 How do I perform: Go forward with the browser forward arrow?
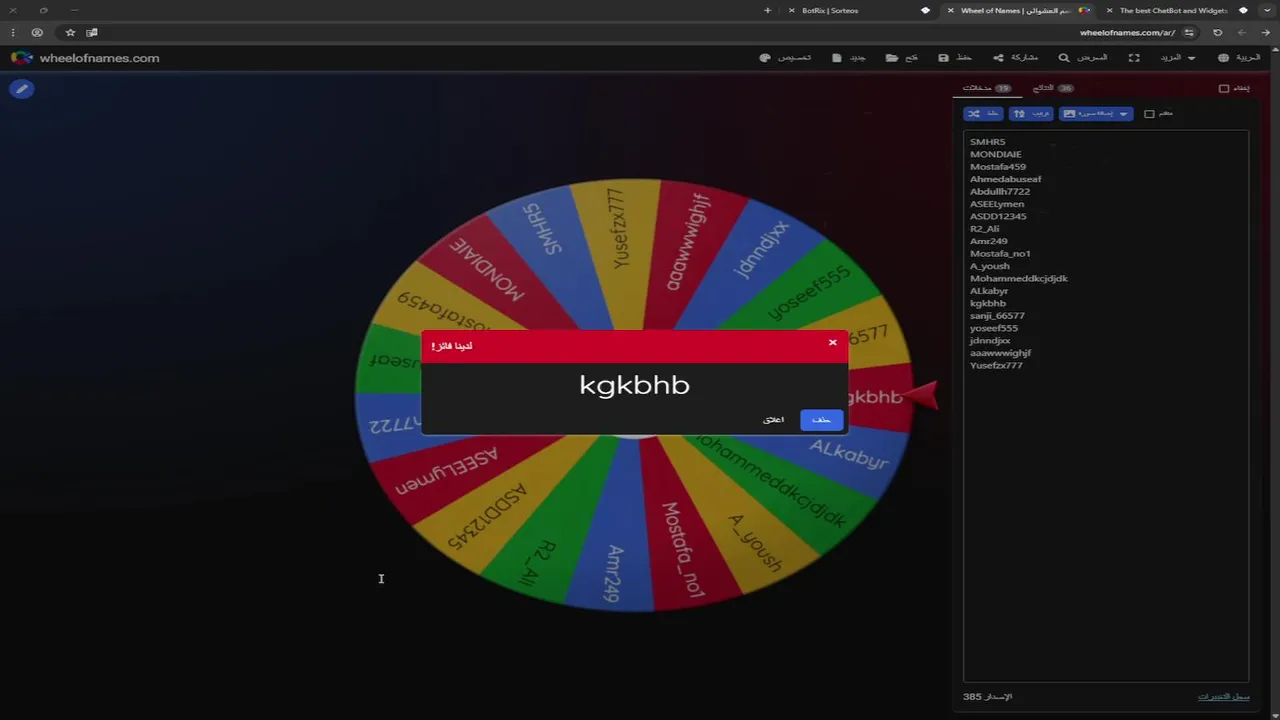[x=1242, y=33]
